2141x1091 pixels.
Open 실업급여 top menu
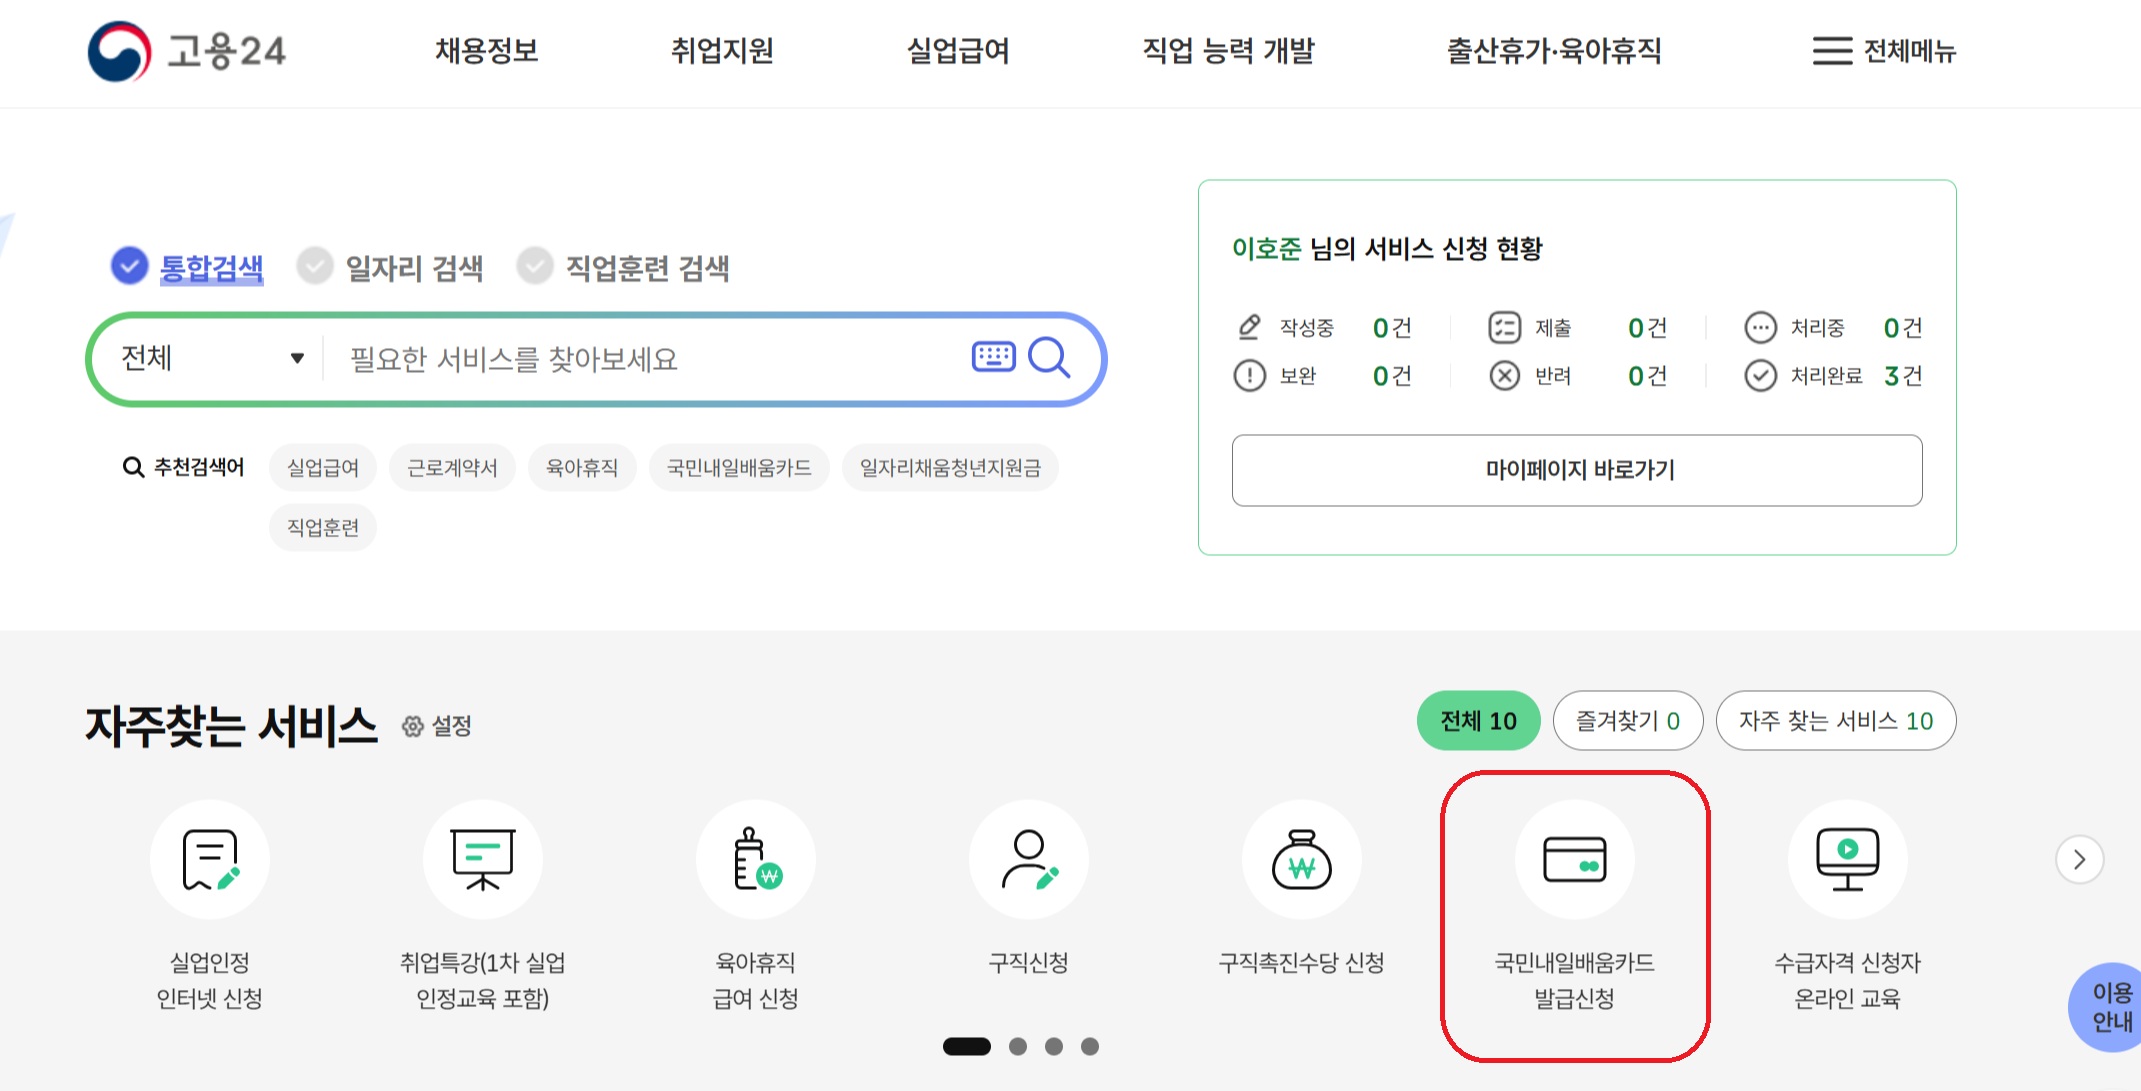coord(957,51)
